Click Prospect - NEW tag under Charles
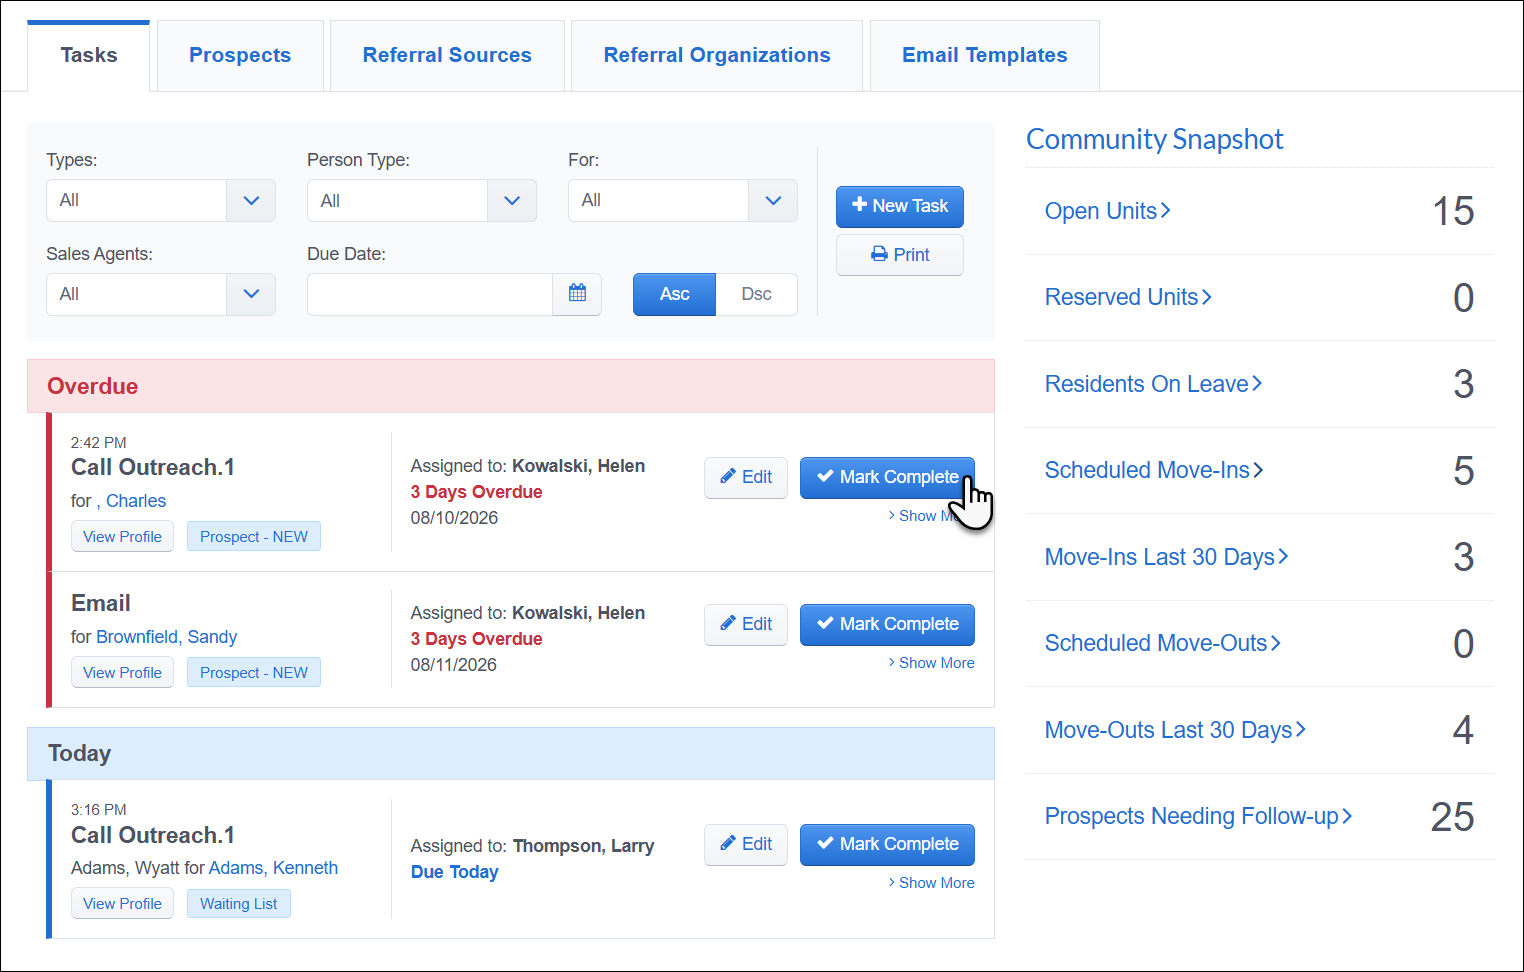This screenshot has width=1524, height=972. coord(254,537)
